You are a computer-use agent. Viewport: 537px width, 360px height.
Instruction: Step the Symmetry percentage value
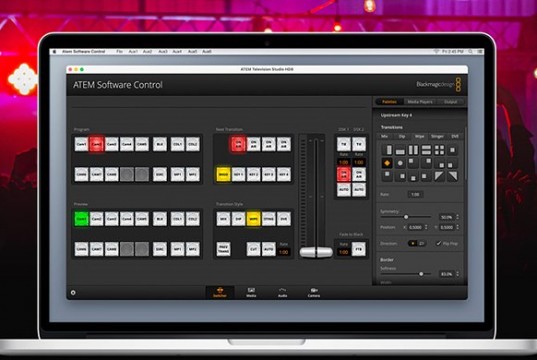[x=458, y=217]
